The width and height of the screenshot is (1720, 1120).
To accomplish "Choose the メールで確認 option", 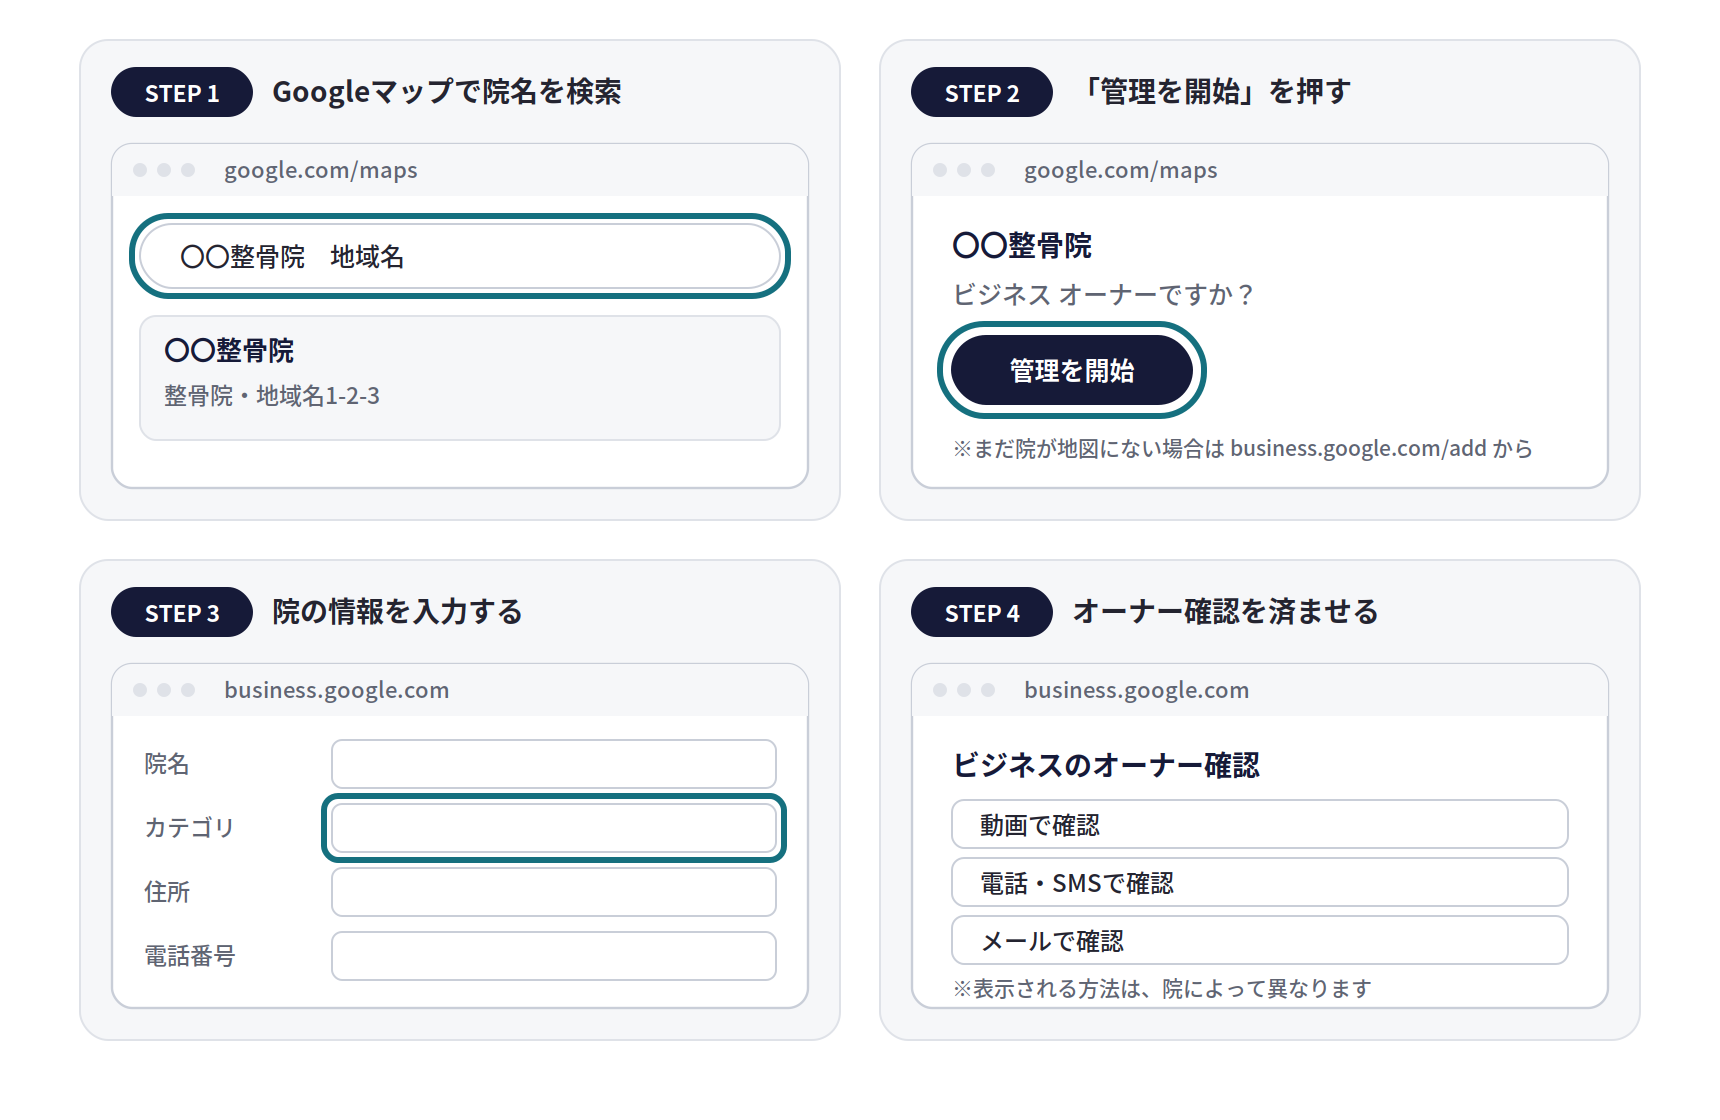I will point(1260,940).
